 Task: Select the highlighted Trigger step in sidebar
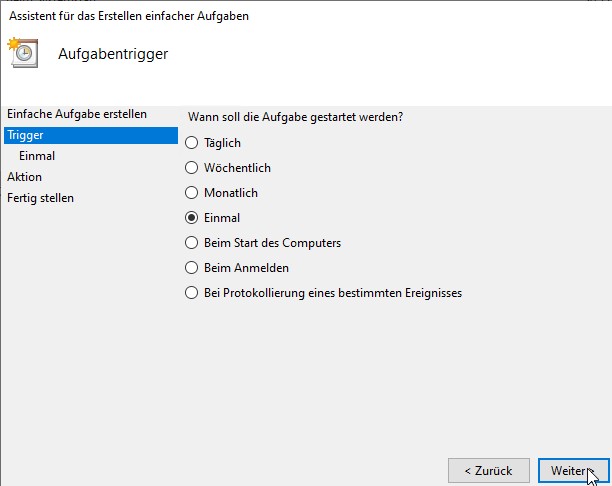[x=25, y=135]
